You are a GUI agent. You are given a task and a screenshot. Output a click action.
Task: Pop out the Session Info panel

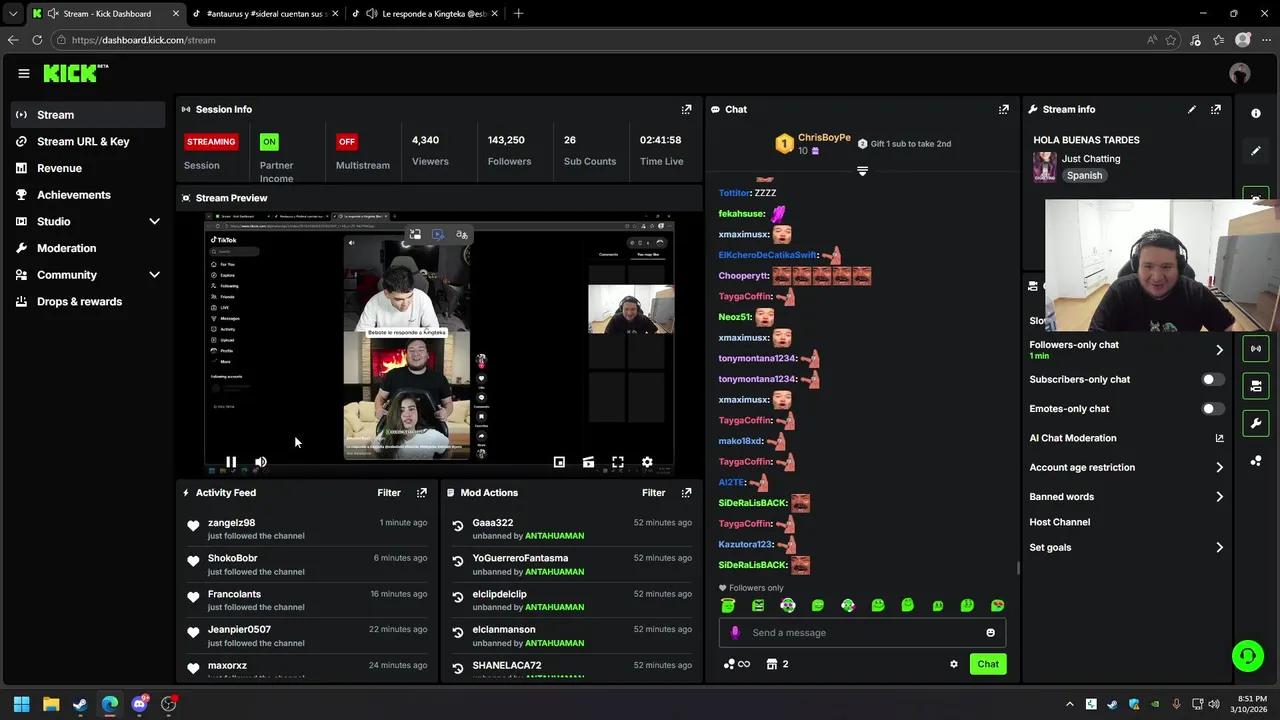(x=686, y=109)
